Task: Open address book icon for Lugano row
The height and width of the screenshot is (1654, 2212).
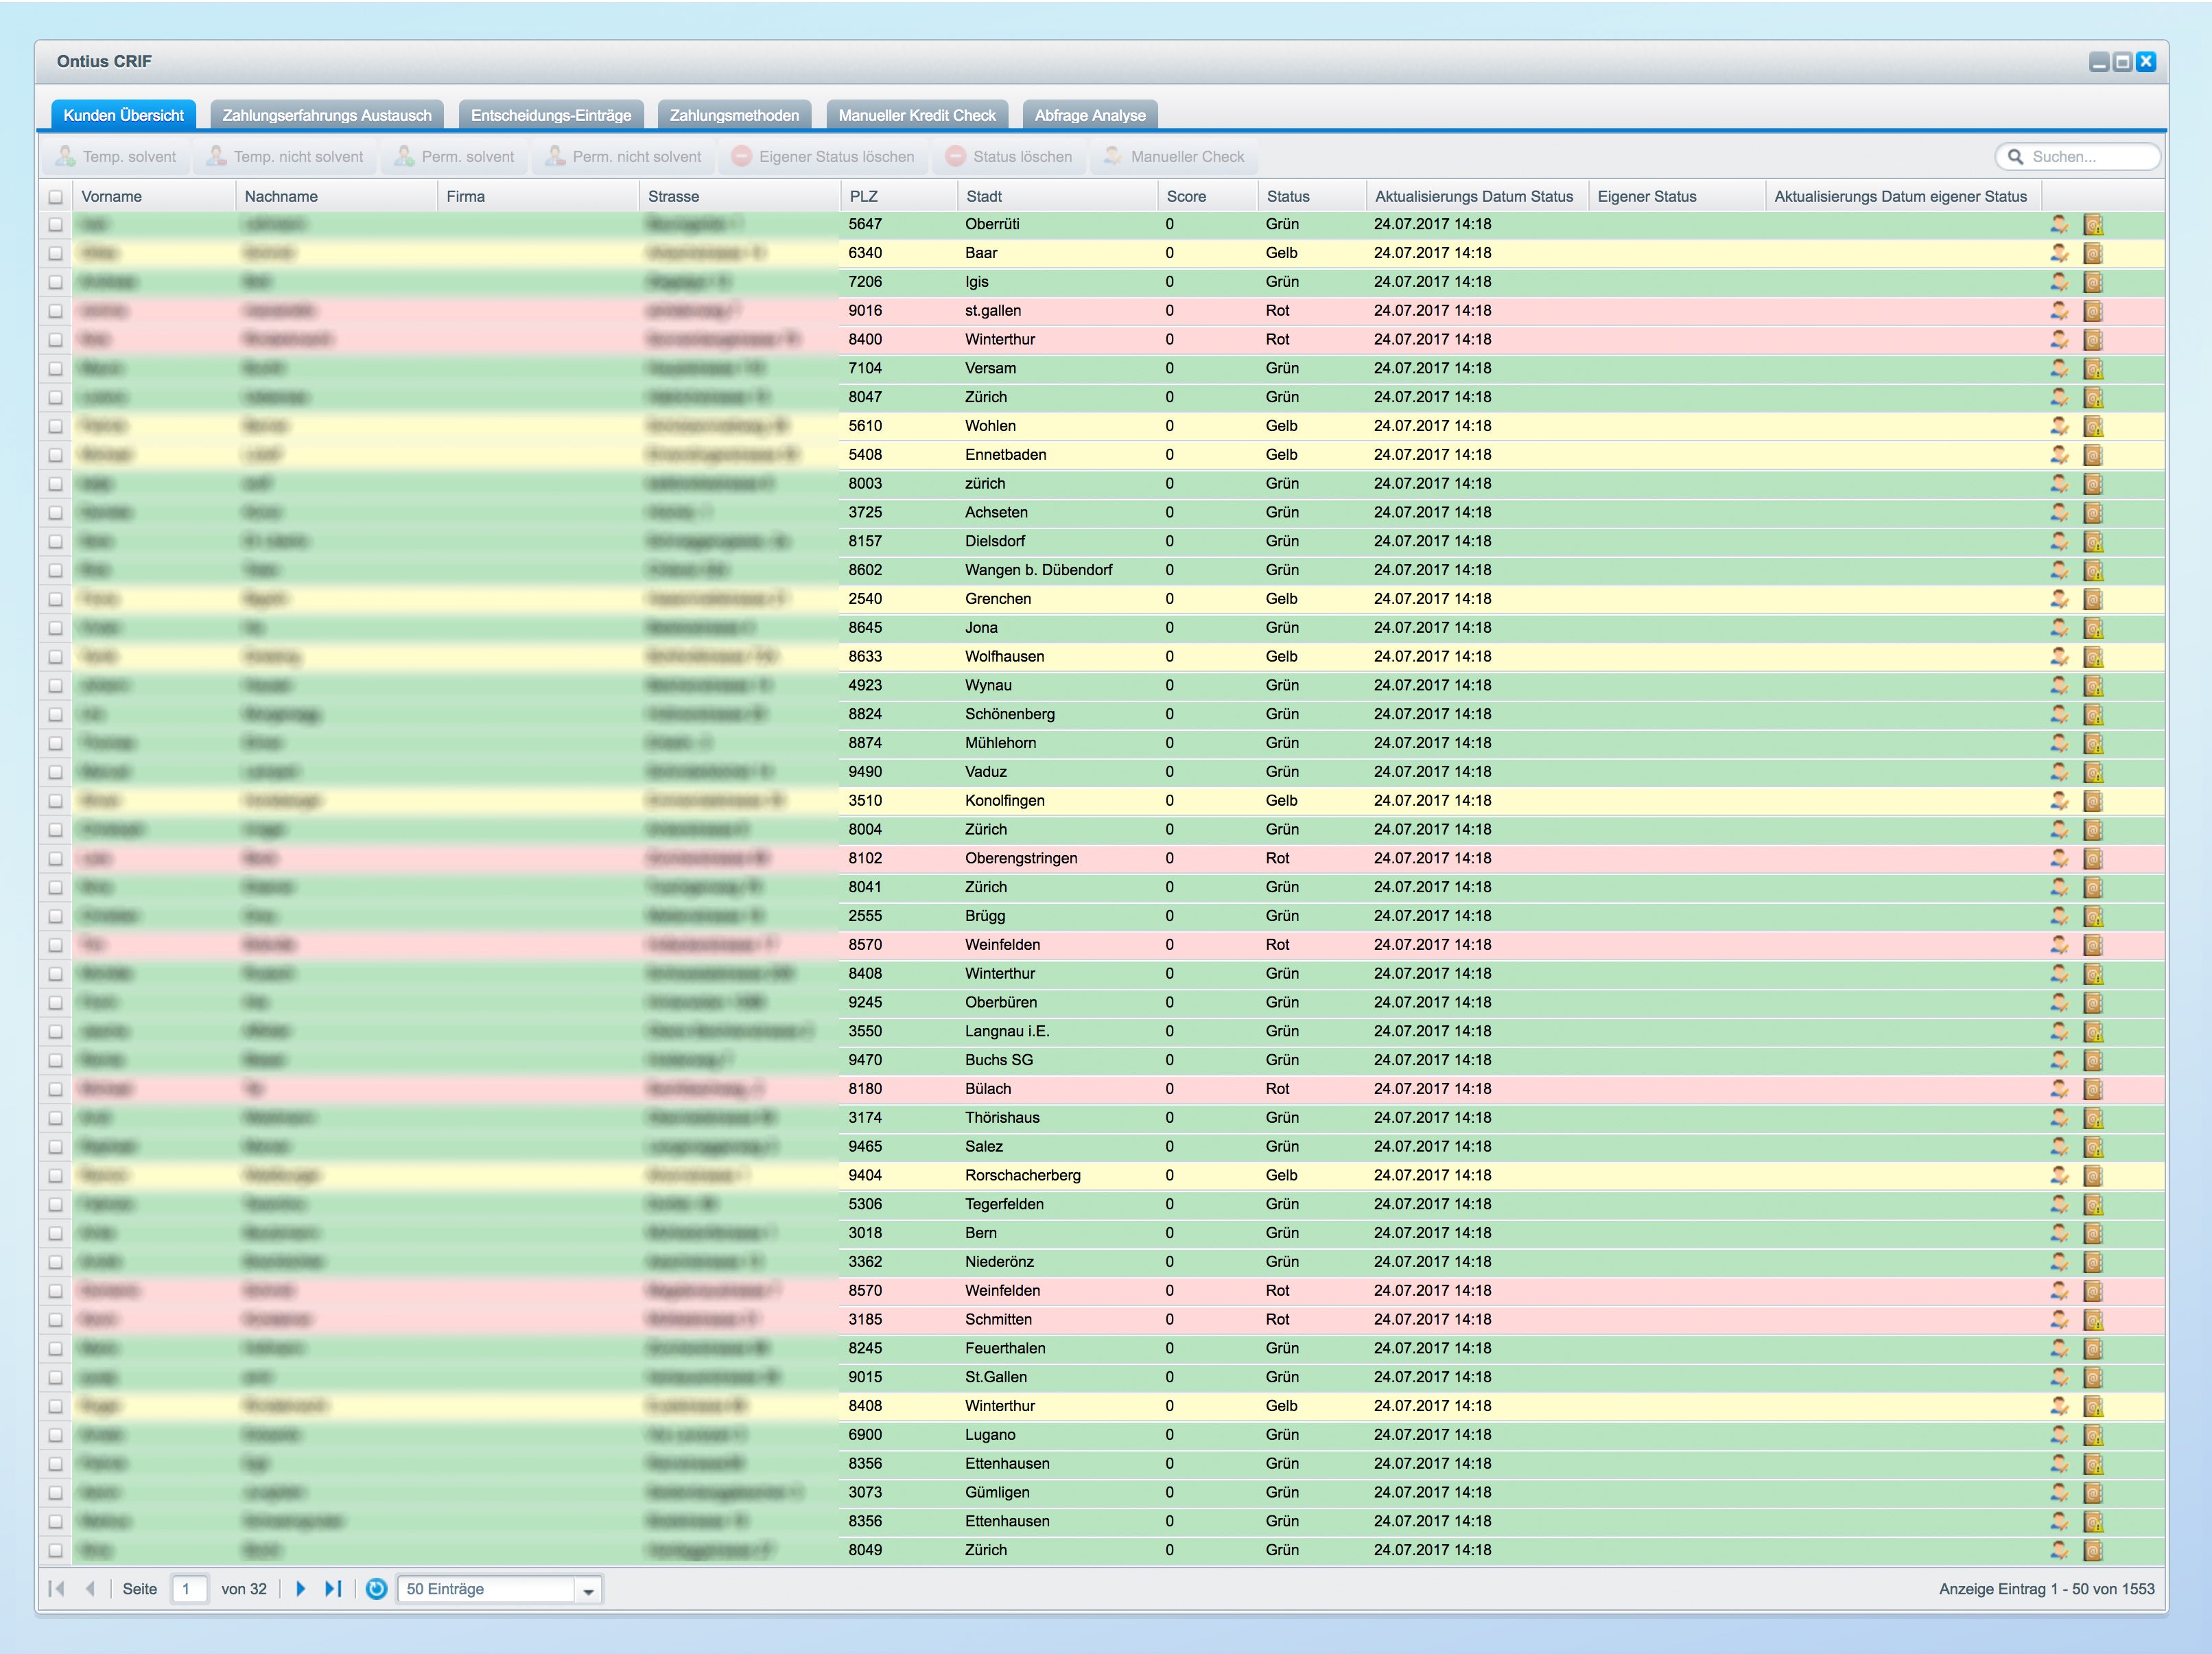Action: (2093, 1436)
